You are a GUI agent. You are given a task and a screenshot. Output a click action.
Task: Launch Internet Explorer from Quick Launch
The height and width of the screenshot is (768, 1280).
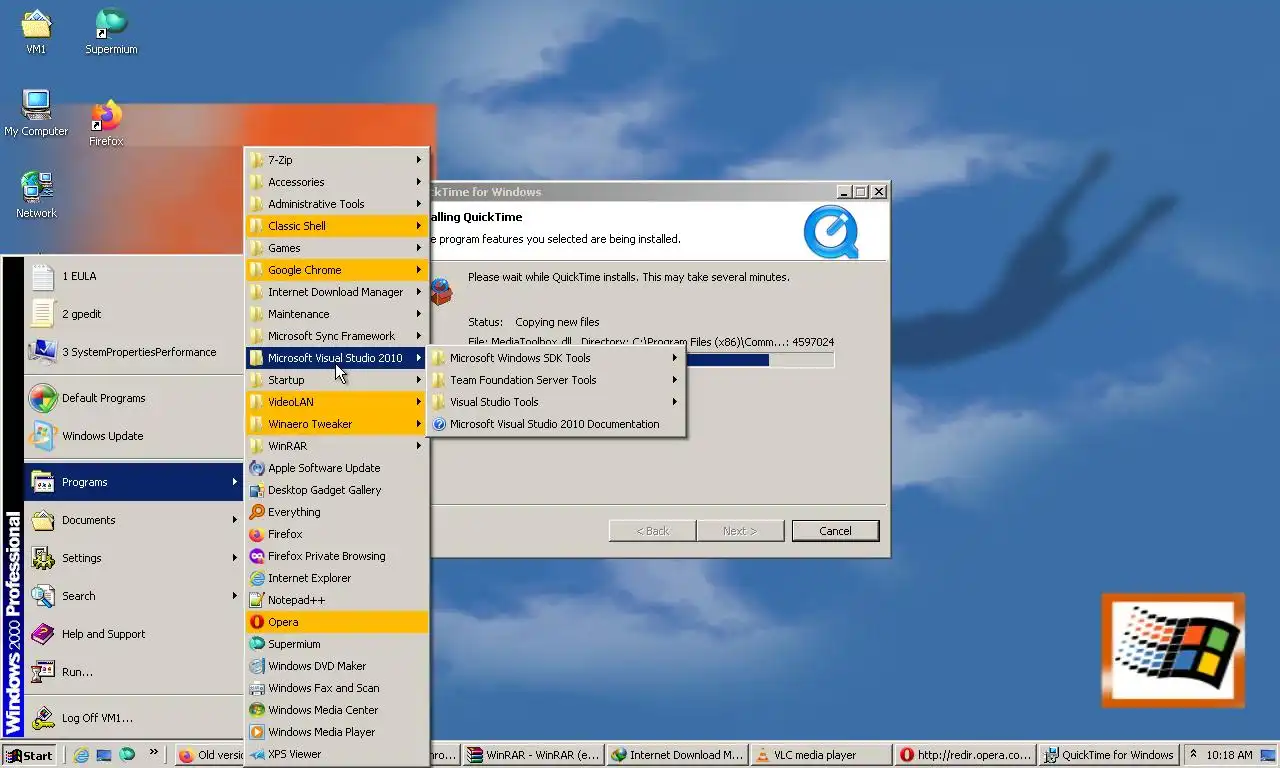tap(82, 755)
